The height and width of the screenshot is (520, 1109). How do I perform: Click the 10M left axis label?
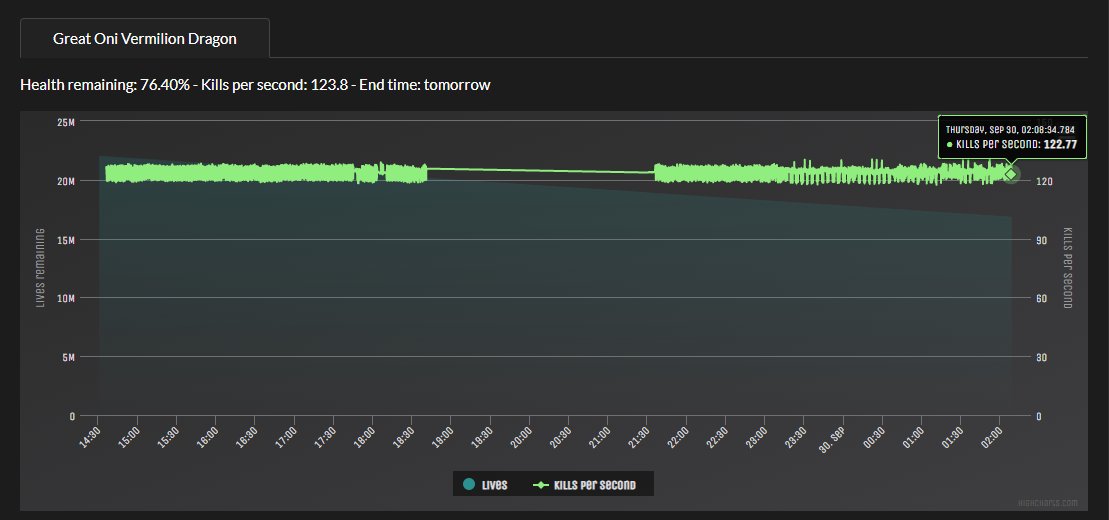[66, 299]
